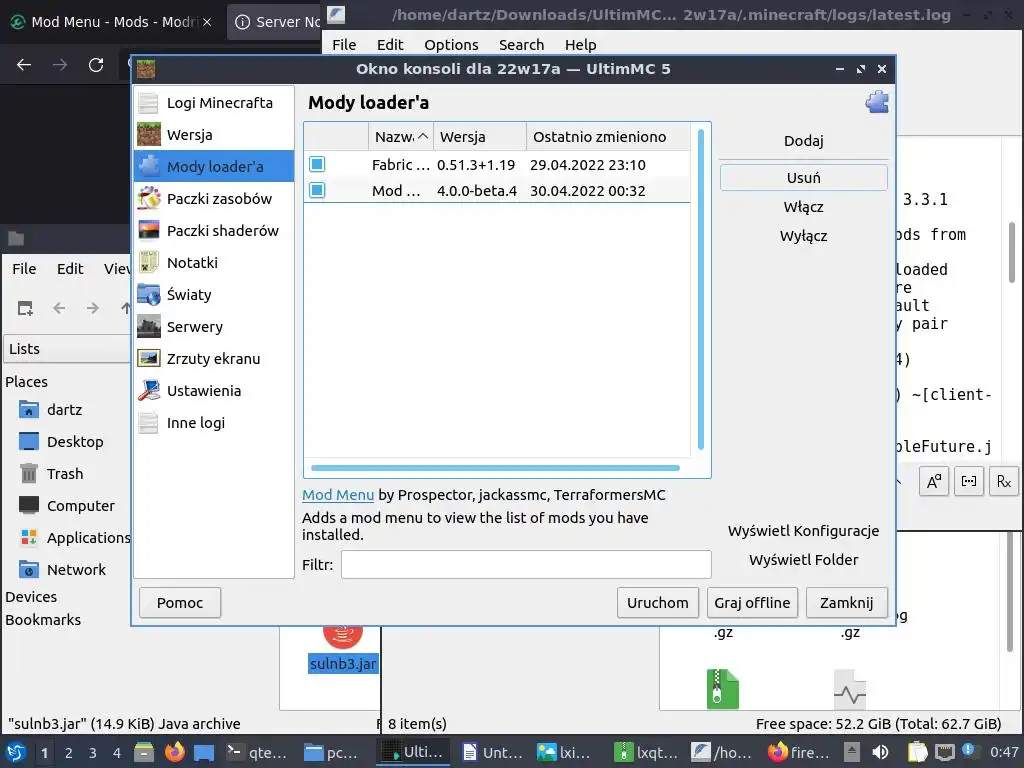Open clipboard manager tray icon
This screenshot has height=768, width=1024.
coord(917,752)
